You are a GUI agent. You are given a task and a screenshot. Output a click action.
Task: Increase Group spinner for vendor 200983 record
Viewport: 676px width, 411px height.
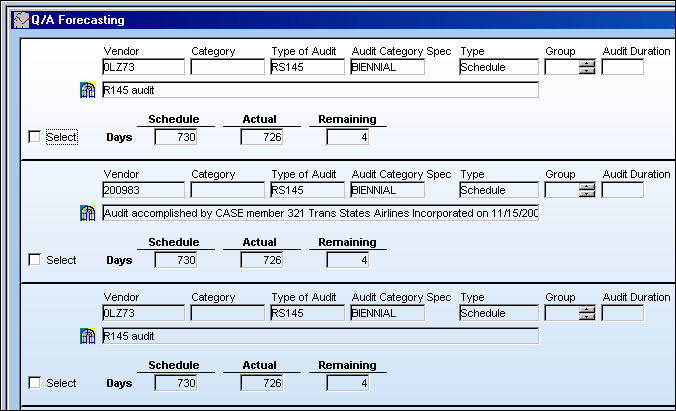coord(587,187)
